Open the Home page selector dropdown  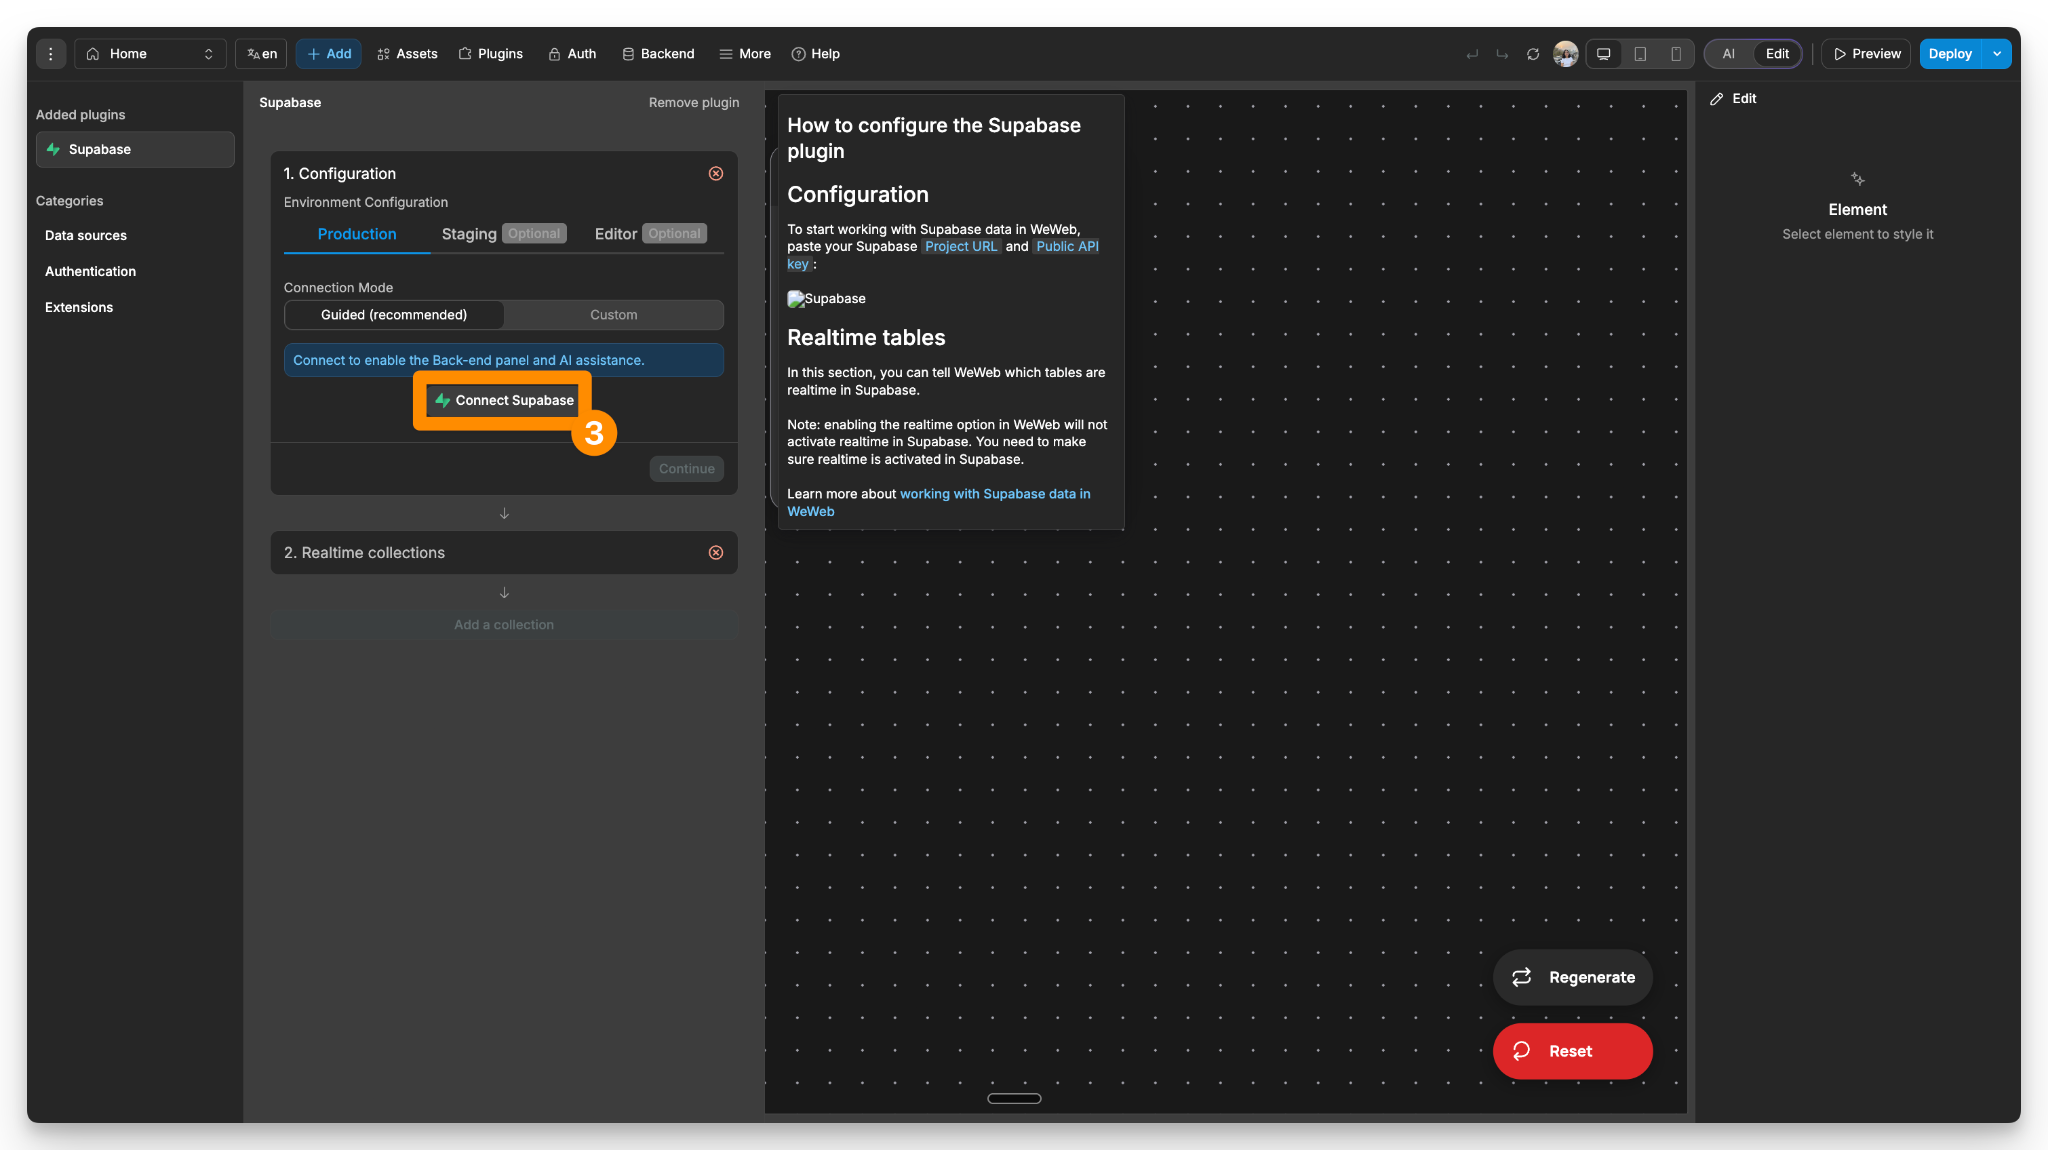[x=150, y=54]
